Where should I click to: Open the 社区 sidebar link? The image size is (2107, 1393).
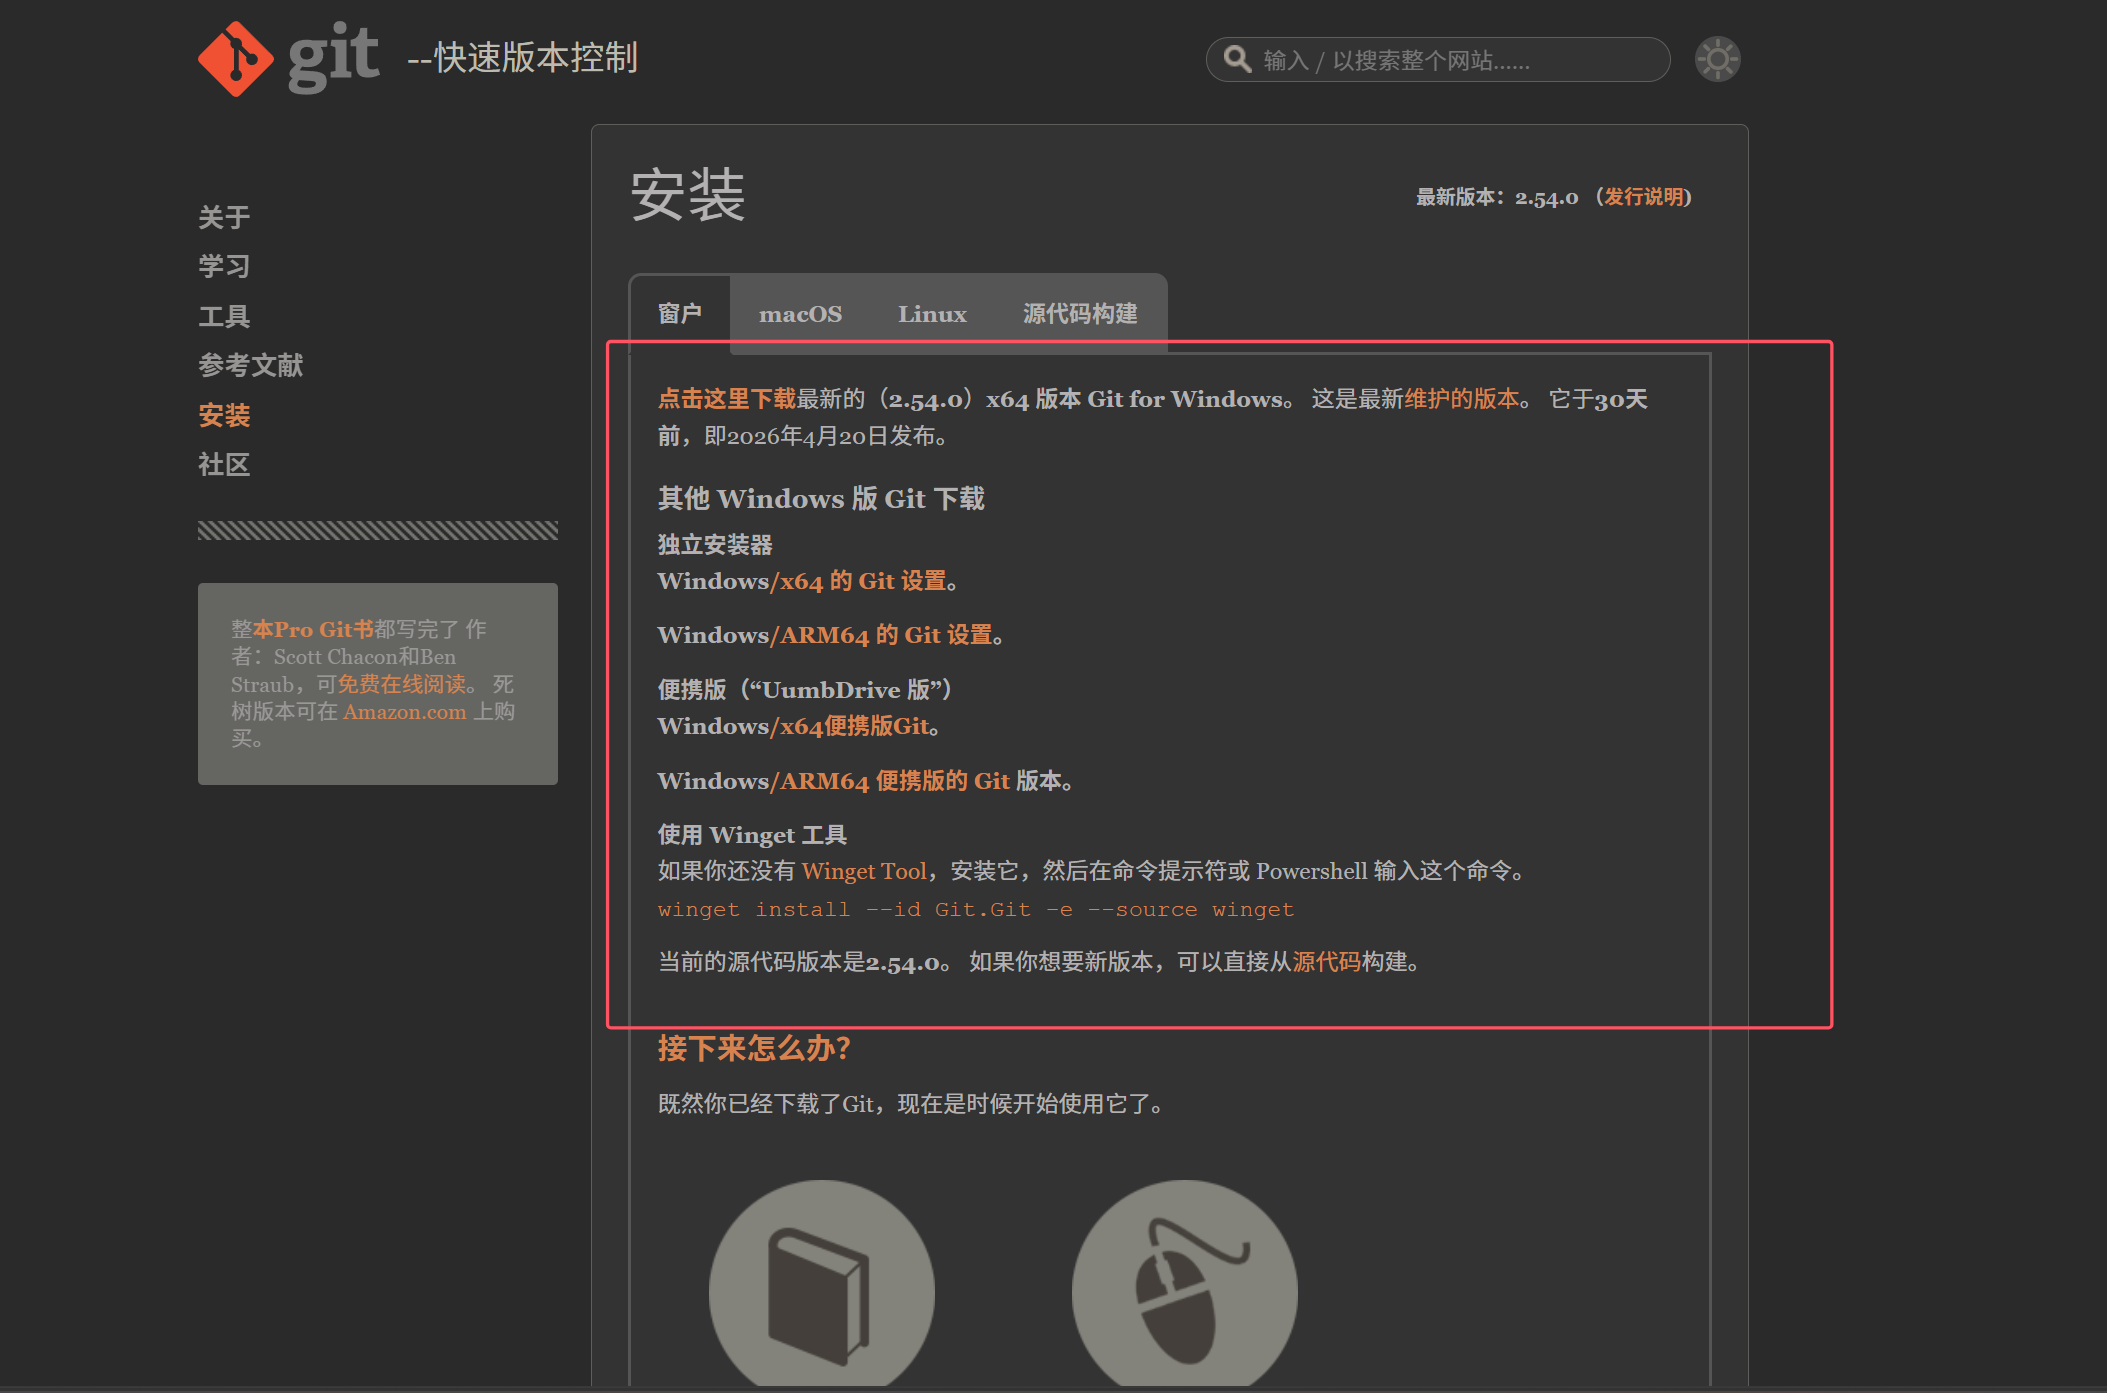[224, 464]
